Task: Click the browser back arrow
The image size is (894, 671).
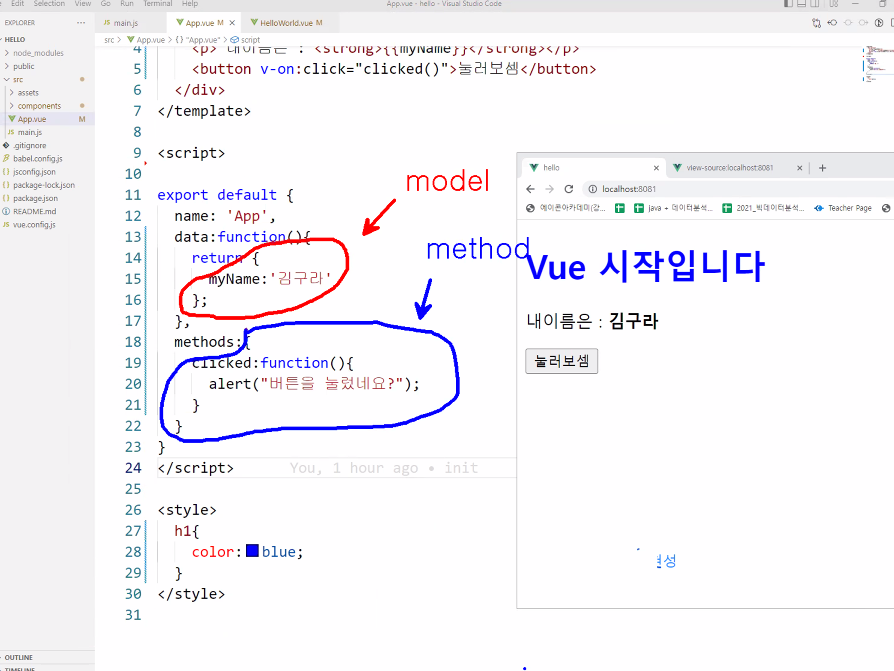Action: (530, 189)
